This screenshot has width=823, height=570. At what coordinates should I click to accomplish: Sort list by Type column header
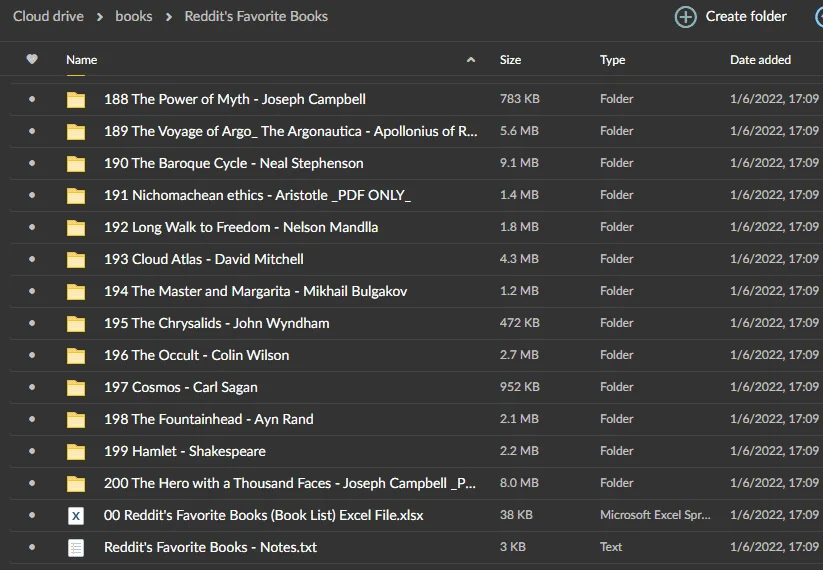[613, 60]
